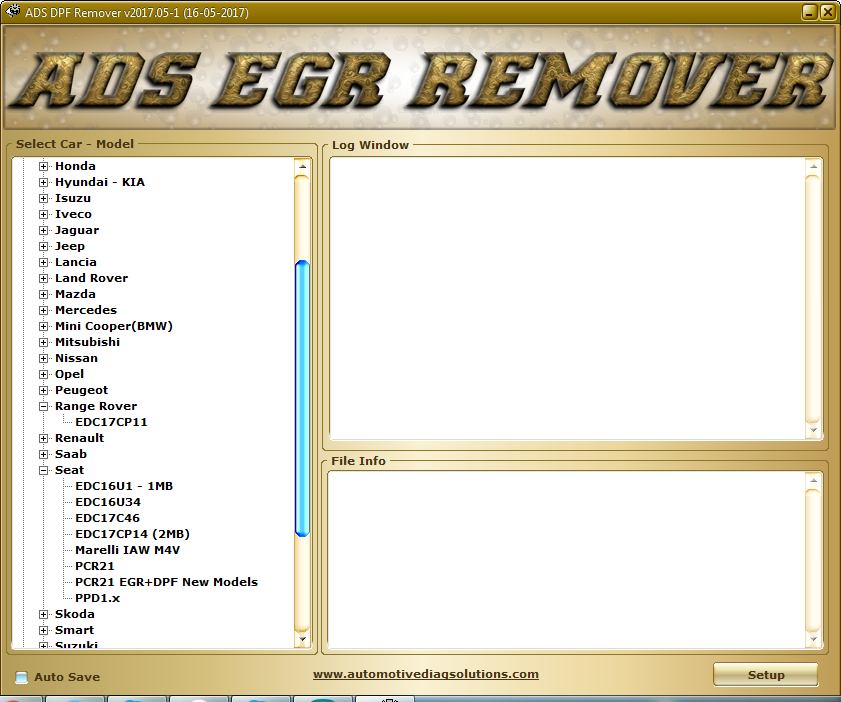This screenshot has width=841, height=702.
Task: Expand the Mini Cooper(BMW) node
Action: (43, 326)
